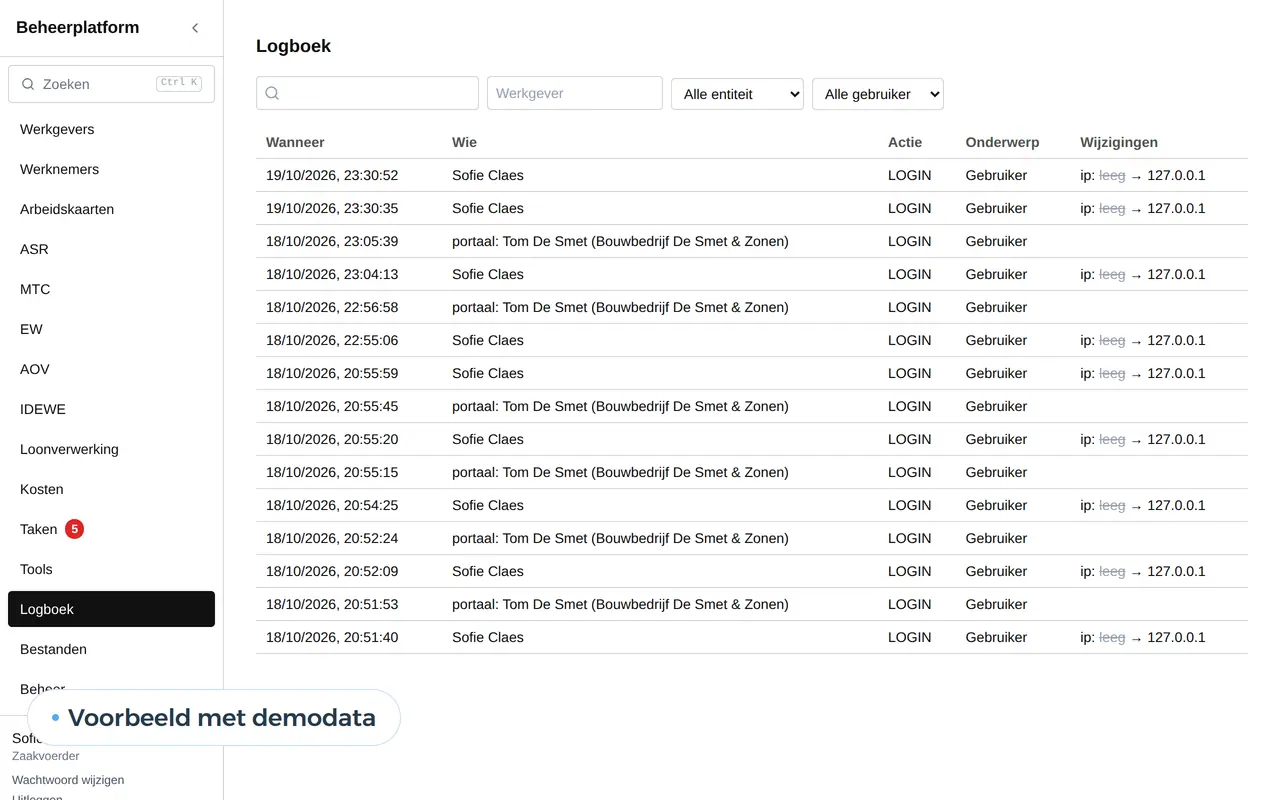Select the log entry at 19/10/2026, 23:30:52
This screenshot has width=1280, height=800.
752,175
